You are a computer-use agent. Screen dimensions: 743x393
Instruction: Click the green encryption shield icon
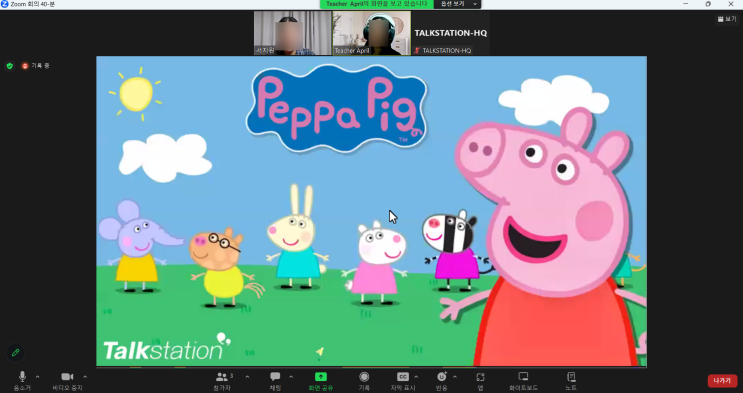10,66
